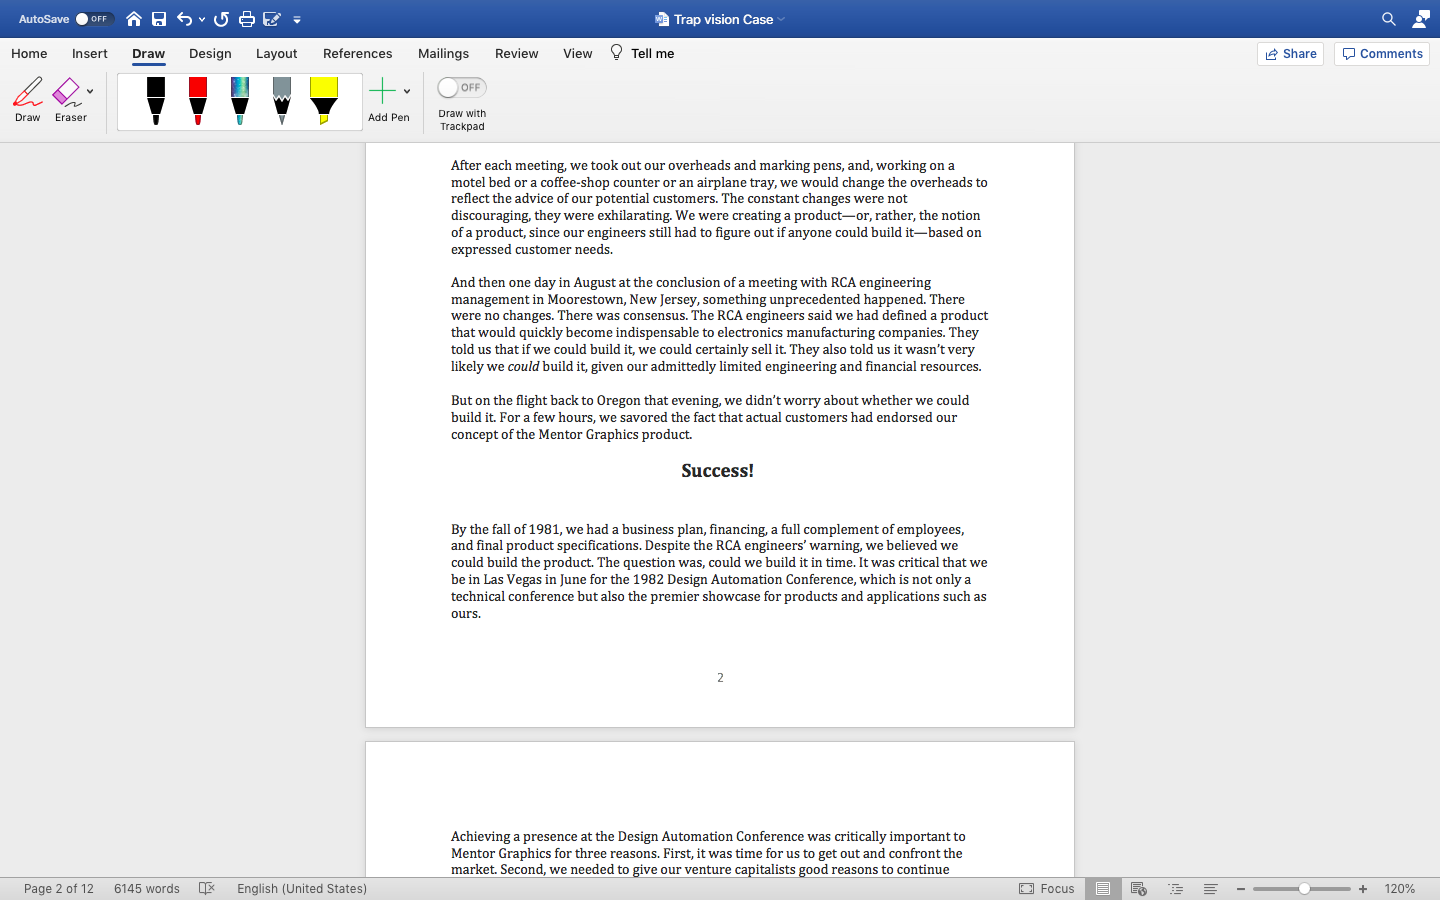1440x900 pixels.
Task: Switch to the Home tab
Action: click(29, 54)
